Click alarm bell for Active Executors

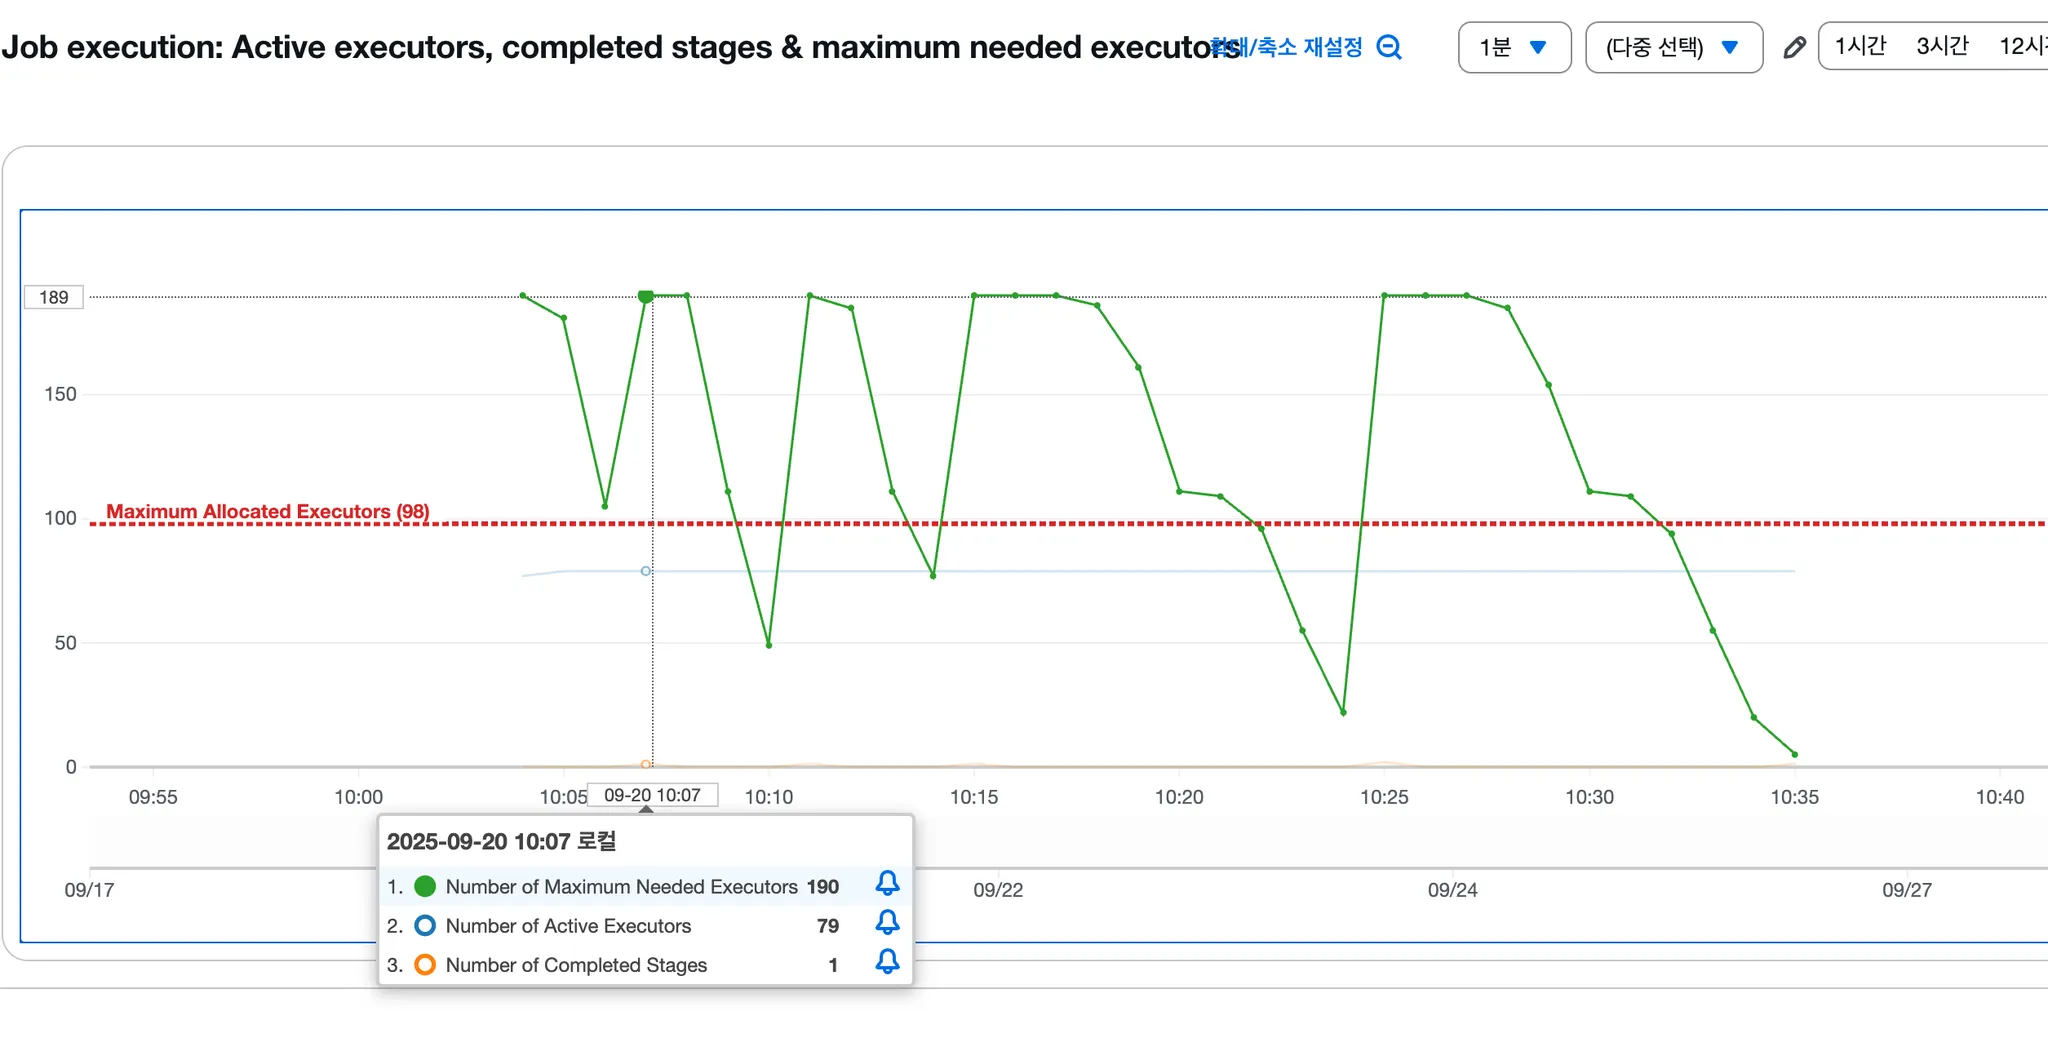pos(887,922)
